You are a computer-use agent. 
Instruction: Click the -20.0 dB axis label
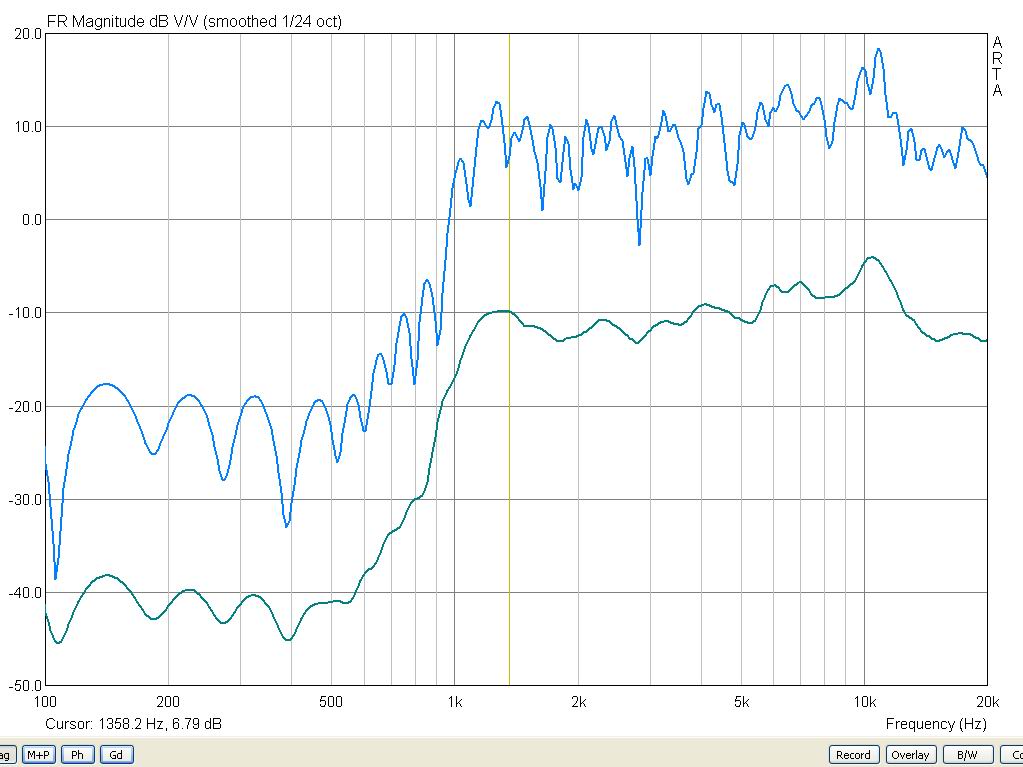[25, 406]
